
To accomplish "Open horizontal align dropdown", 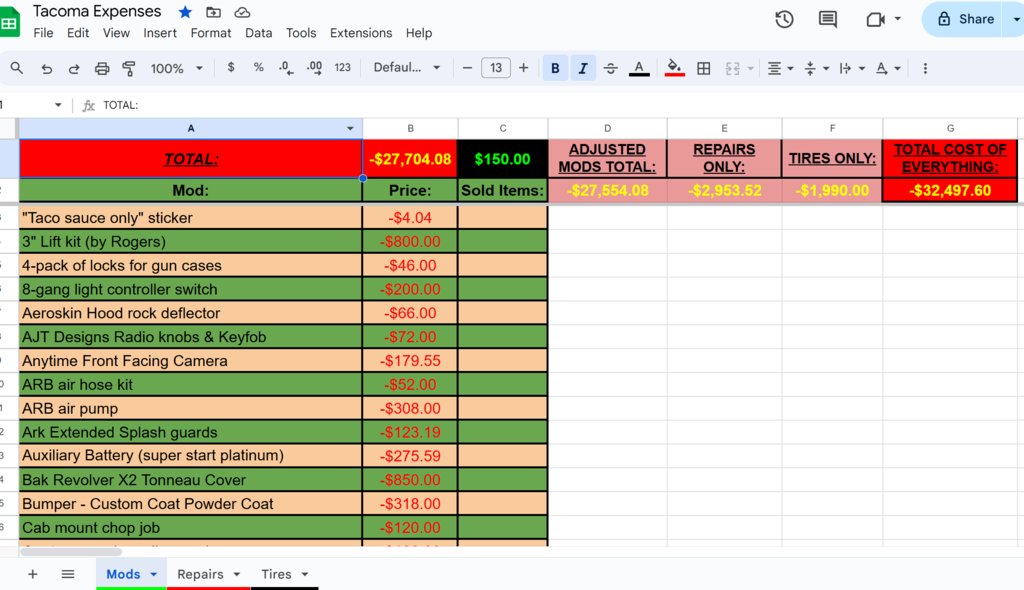I will point(780,68).
